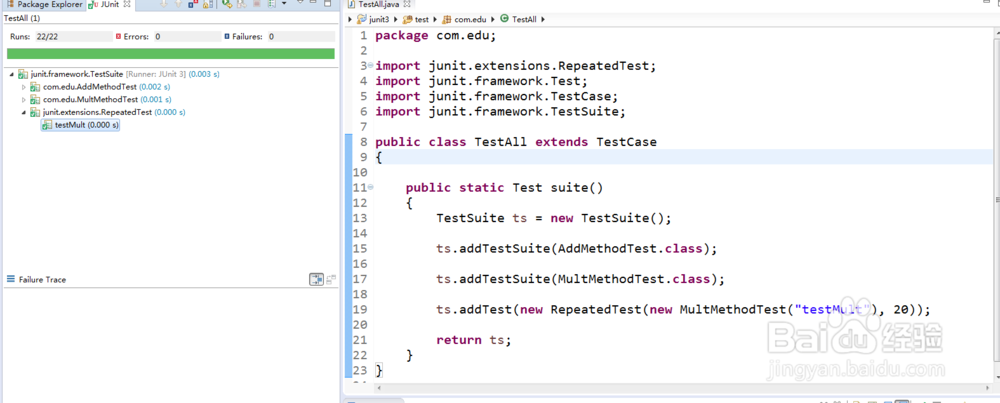This screenshot has height=403, width=1000.
Task: Maximize the JUnit view panel
Action: (327, 3)
